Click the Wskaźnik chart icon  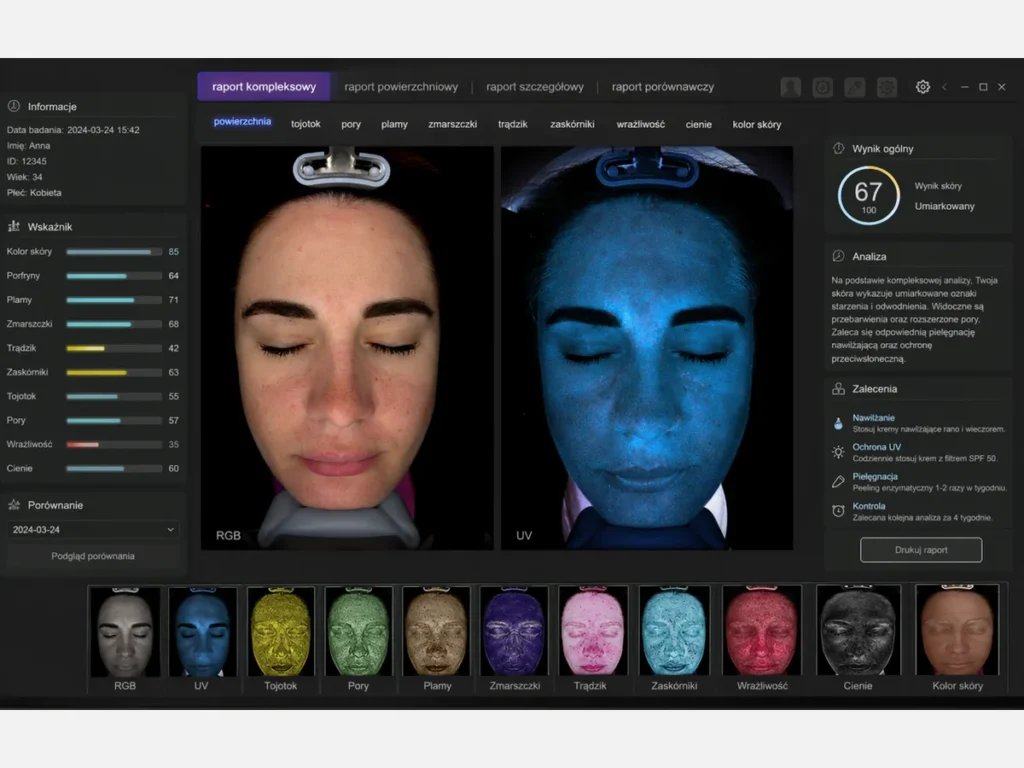point(14,226)
